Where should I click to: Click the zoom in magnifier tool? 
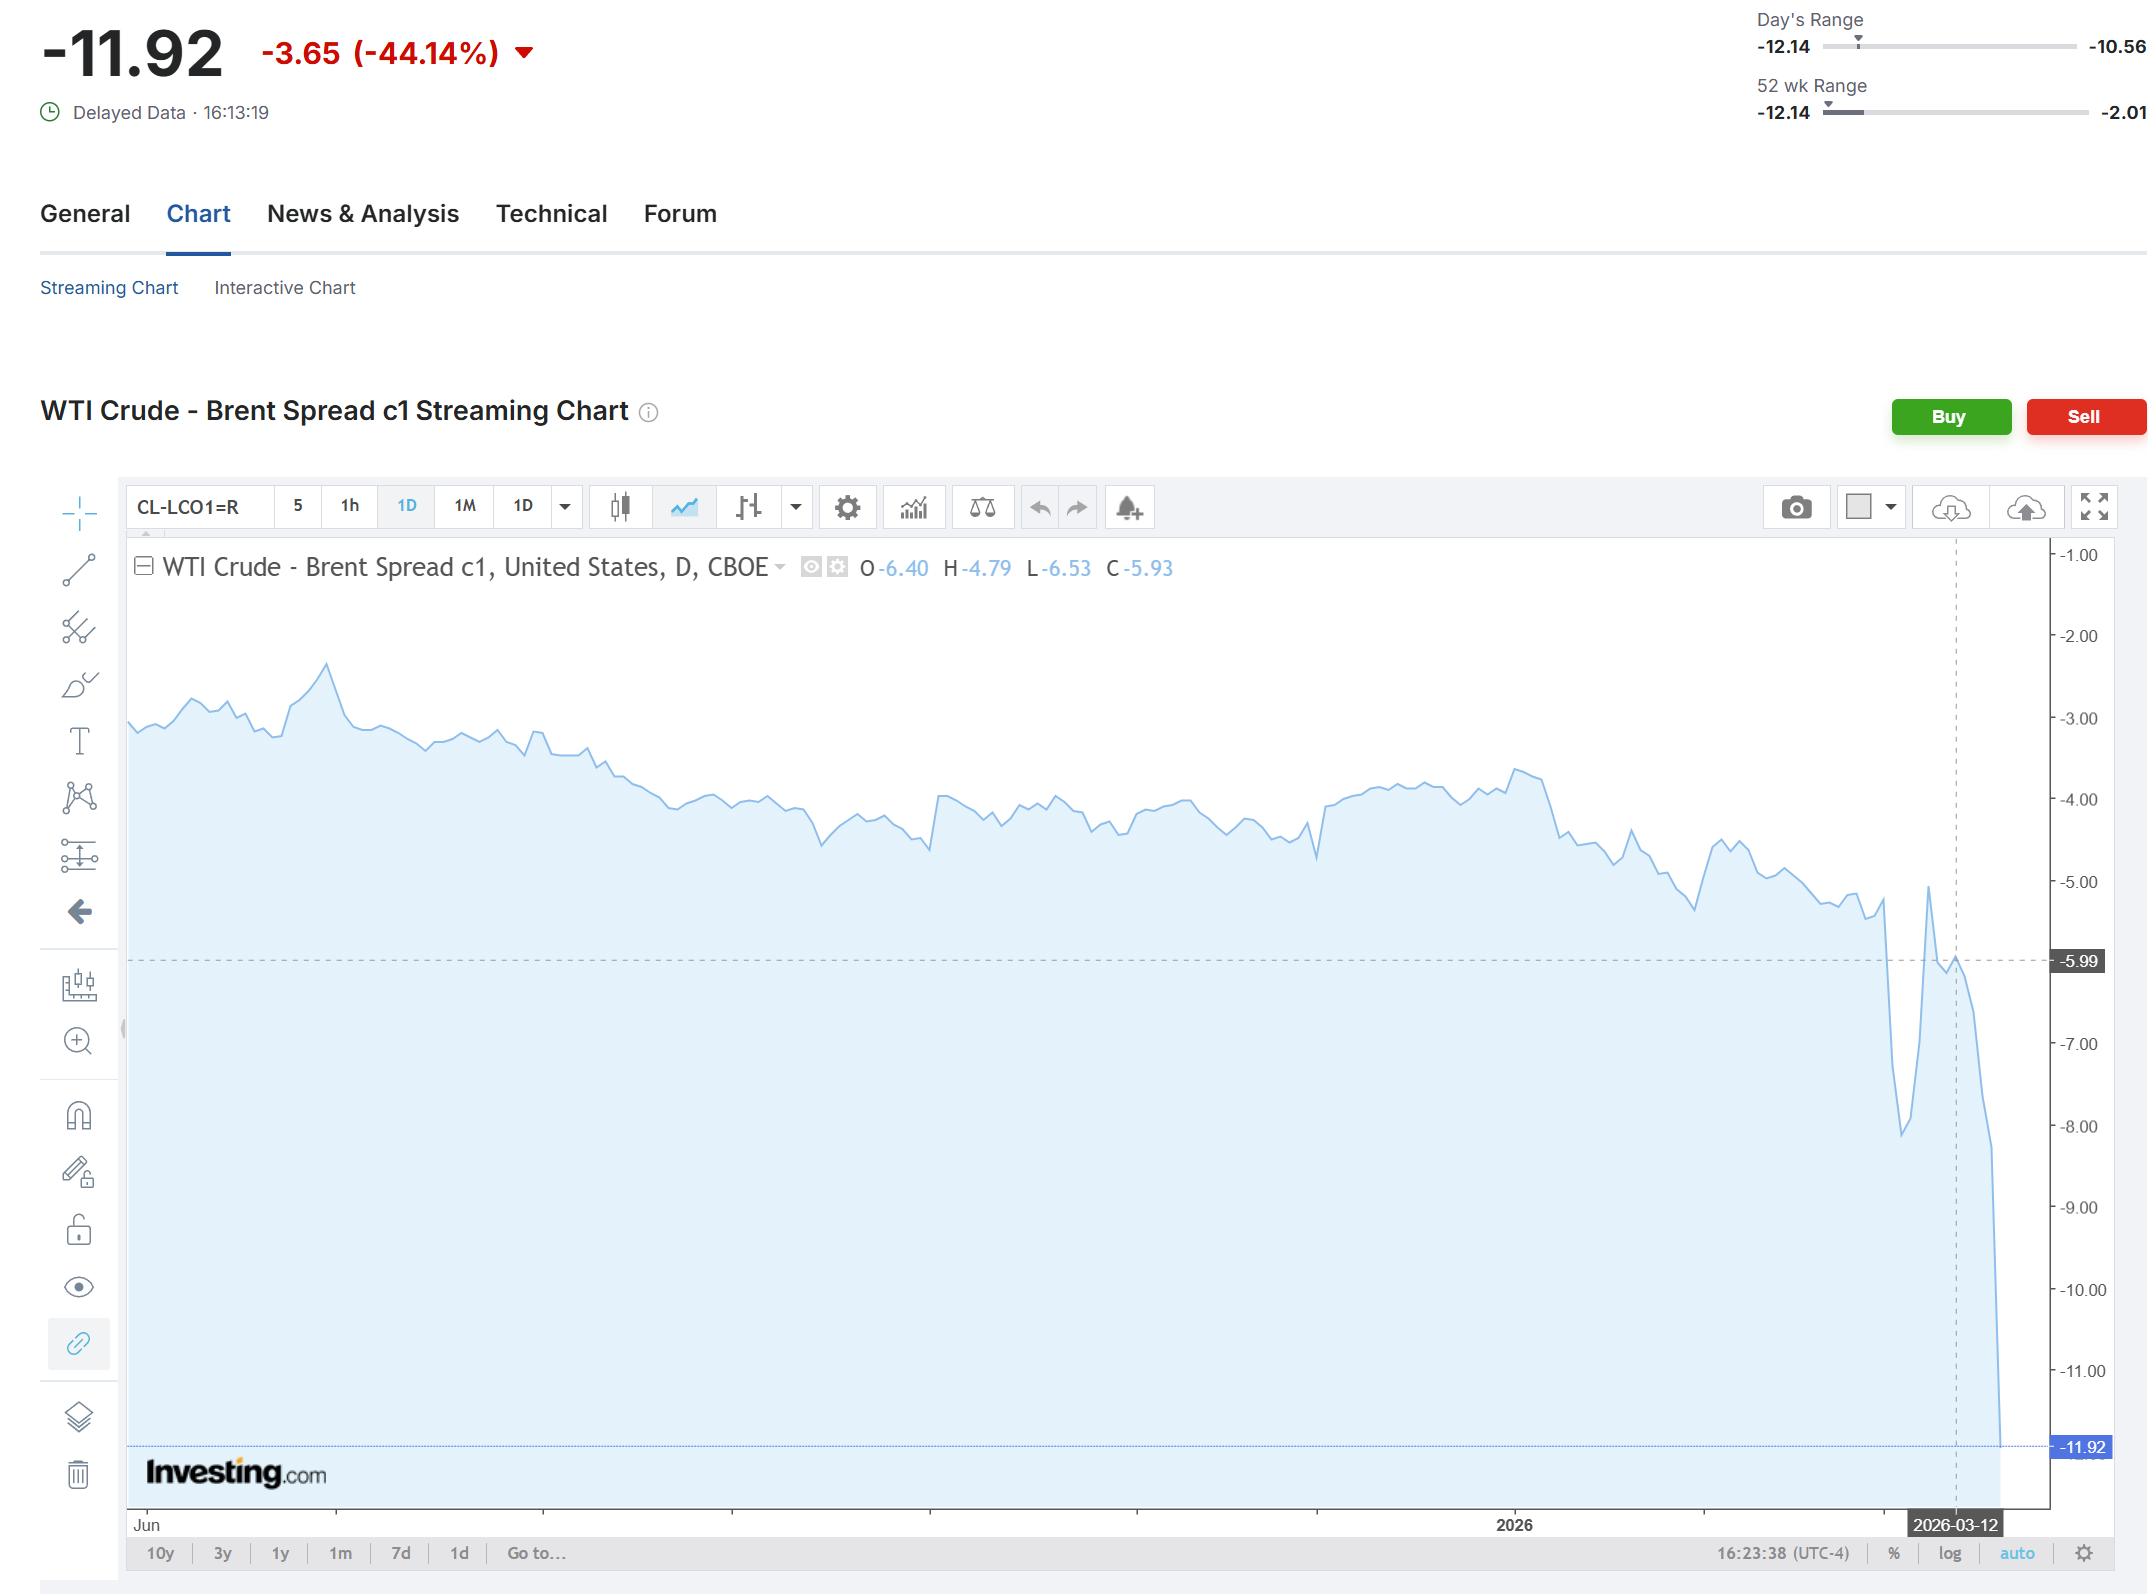tap(78, 1041)
